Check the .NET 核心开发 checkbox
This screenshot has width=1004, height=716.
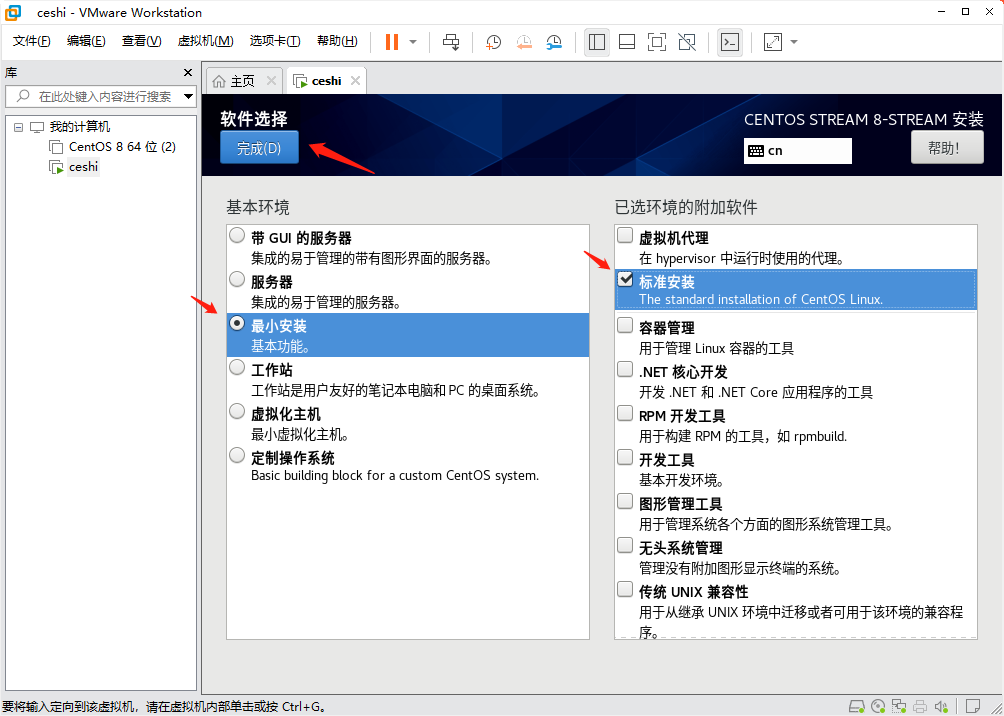625,370
